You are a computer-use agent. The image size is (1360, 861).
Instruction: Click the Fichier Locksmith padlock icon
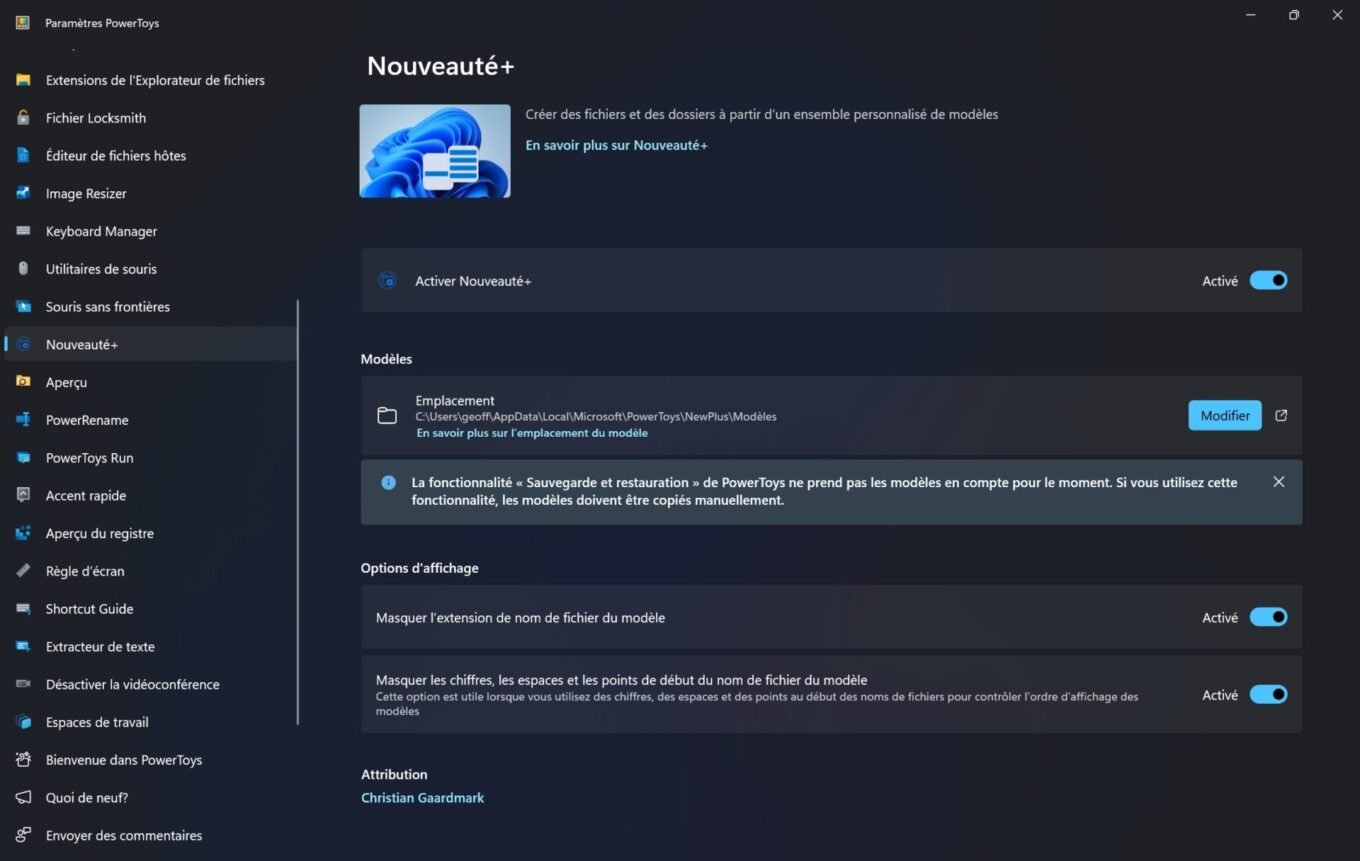point(23,118)
